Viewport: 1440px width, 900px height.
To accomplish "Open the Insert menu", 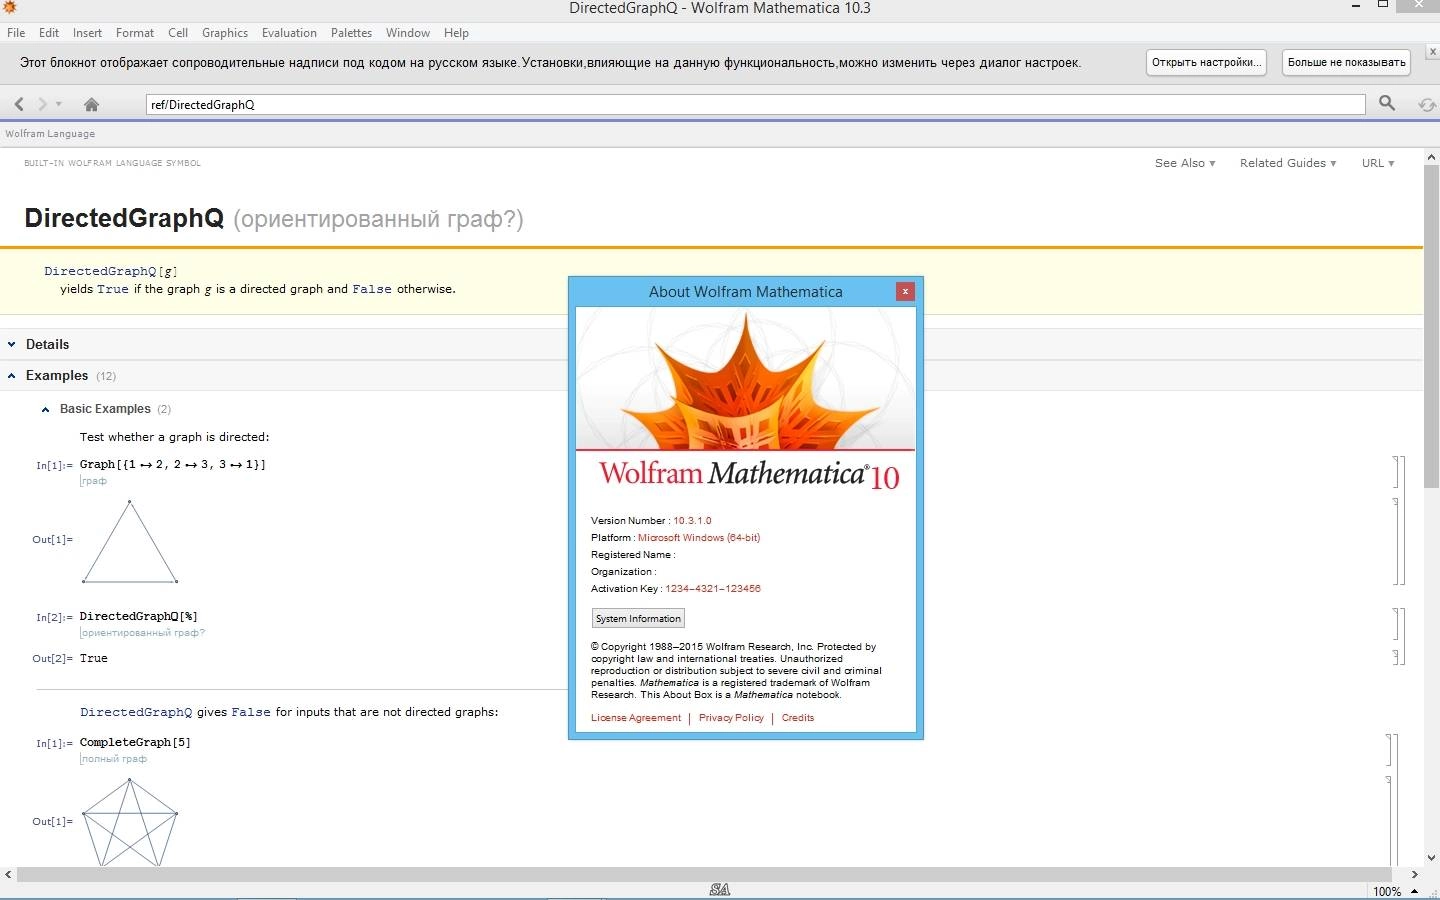I will pyautogui.click(x=87, y=33).
